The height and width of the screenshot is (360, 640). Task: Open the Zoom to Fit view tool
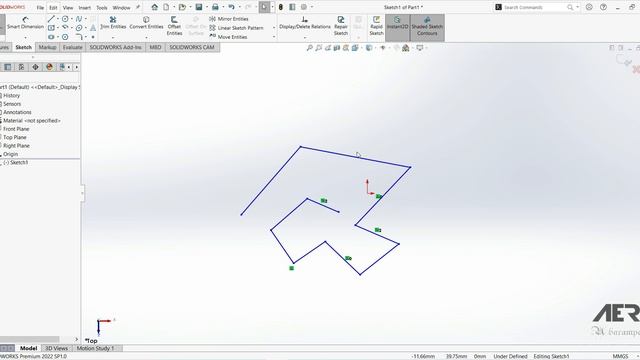click(309, 48)
